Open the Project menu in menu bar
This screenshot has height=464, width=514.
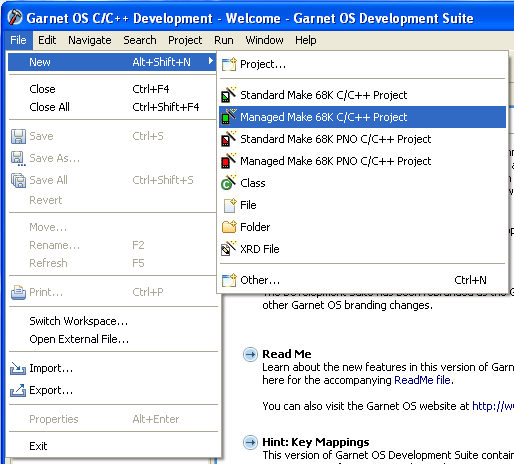(185, 40)
